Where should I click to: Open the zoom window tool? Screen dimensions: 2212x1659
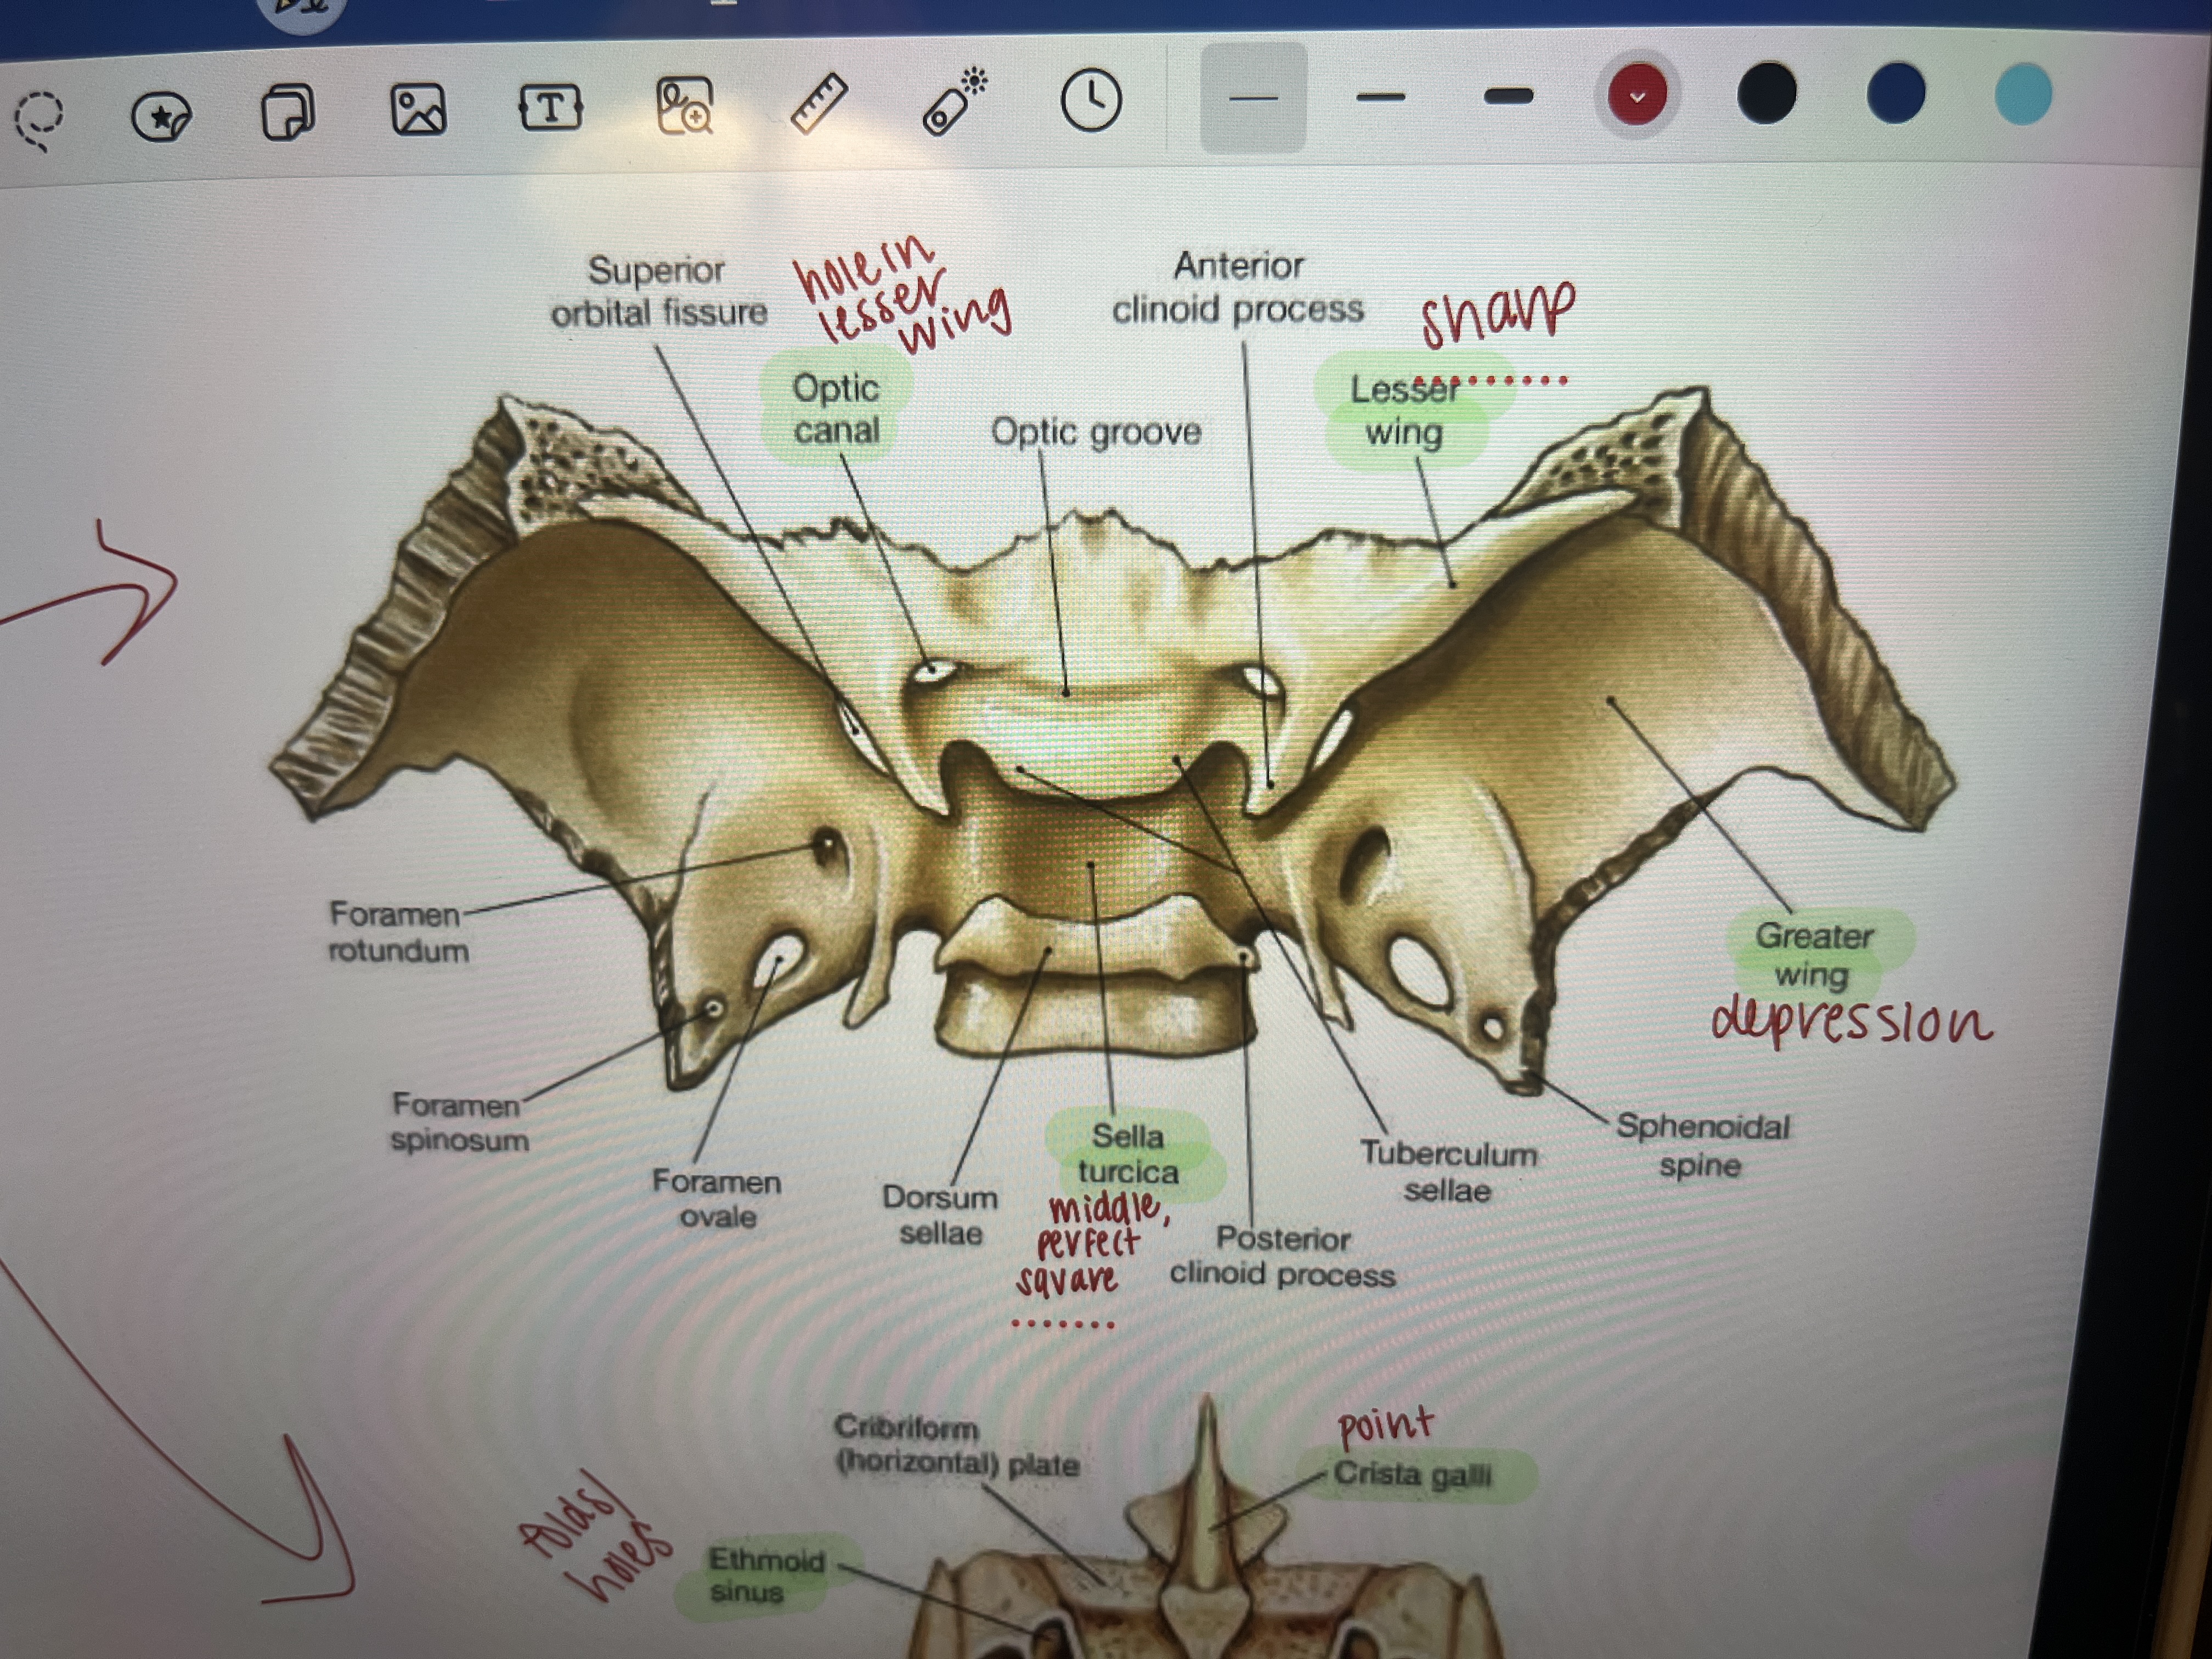[x=684, y=106]
